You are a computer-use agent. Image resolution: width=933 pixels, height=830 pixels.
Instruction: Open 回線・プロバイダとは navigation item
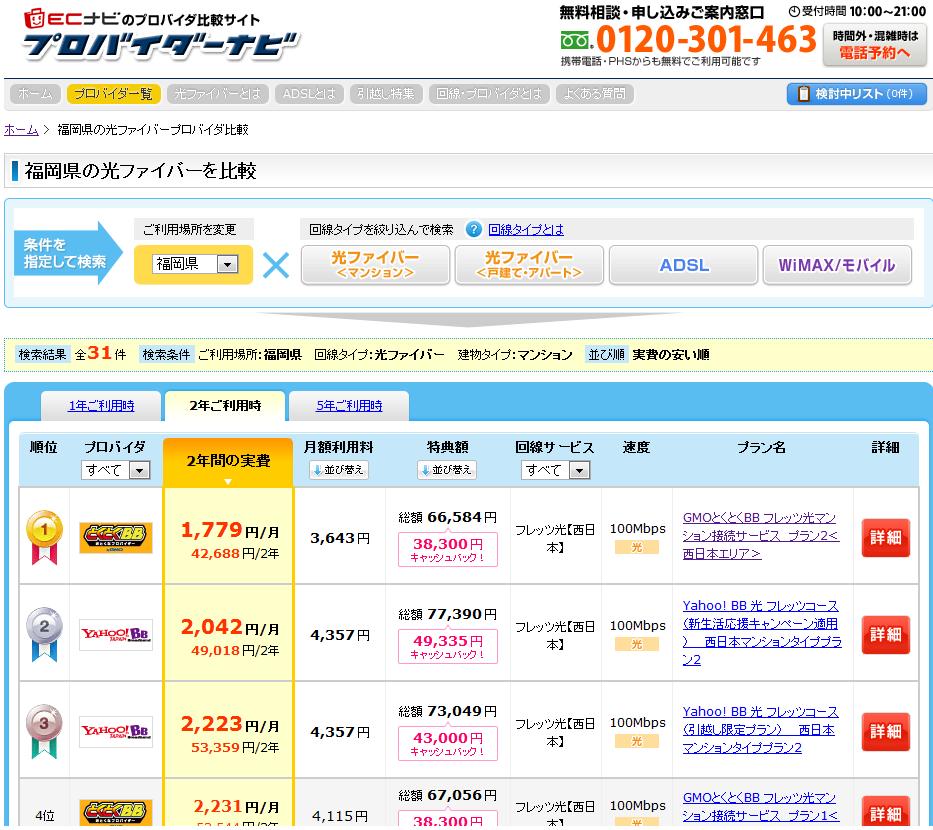tap(489, 93)
